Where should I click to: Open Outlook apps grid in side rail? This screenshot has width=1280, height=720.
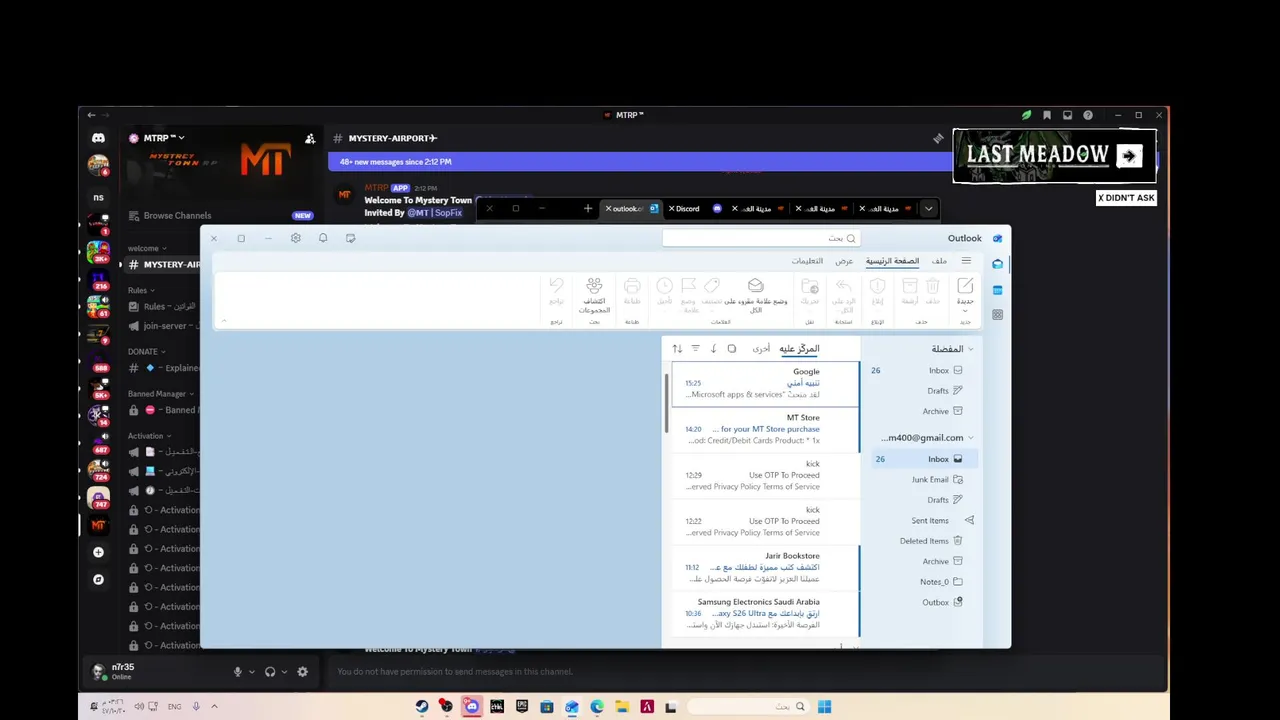click(997, 314)
